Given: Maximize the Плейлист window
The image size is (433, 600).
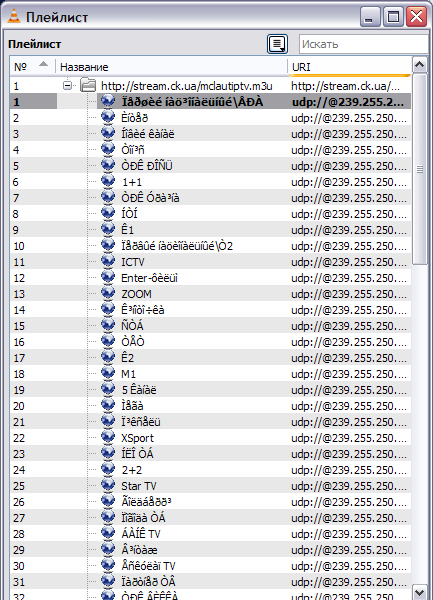Looking at the screenshot, I should click(x=393, y=16).
